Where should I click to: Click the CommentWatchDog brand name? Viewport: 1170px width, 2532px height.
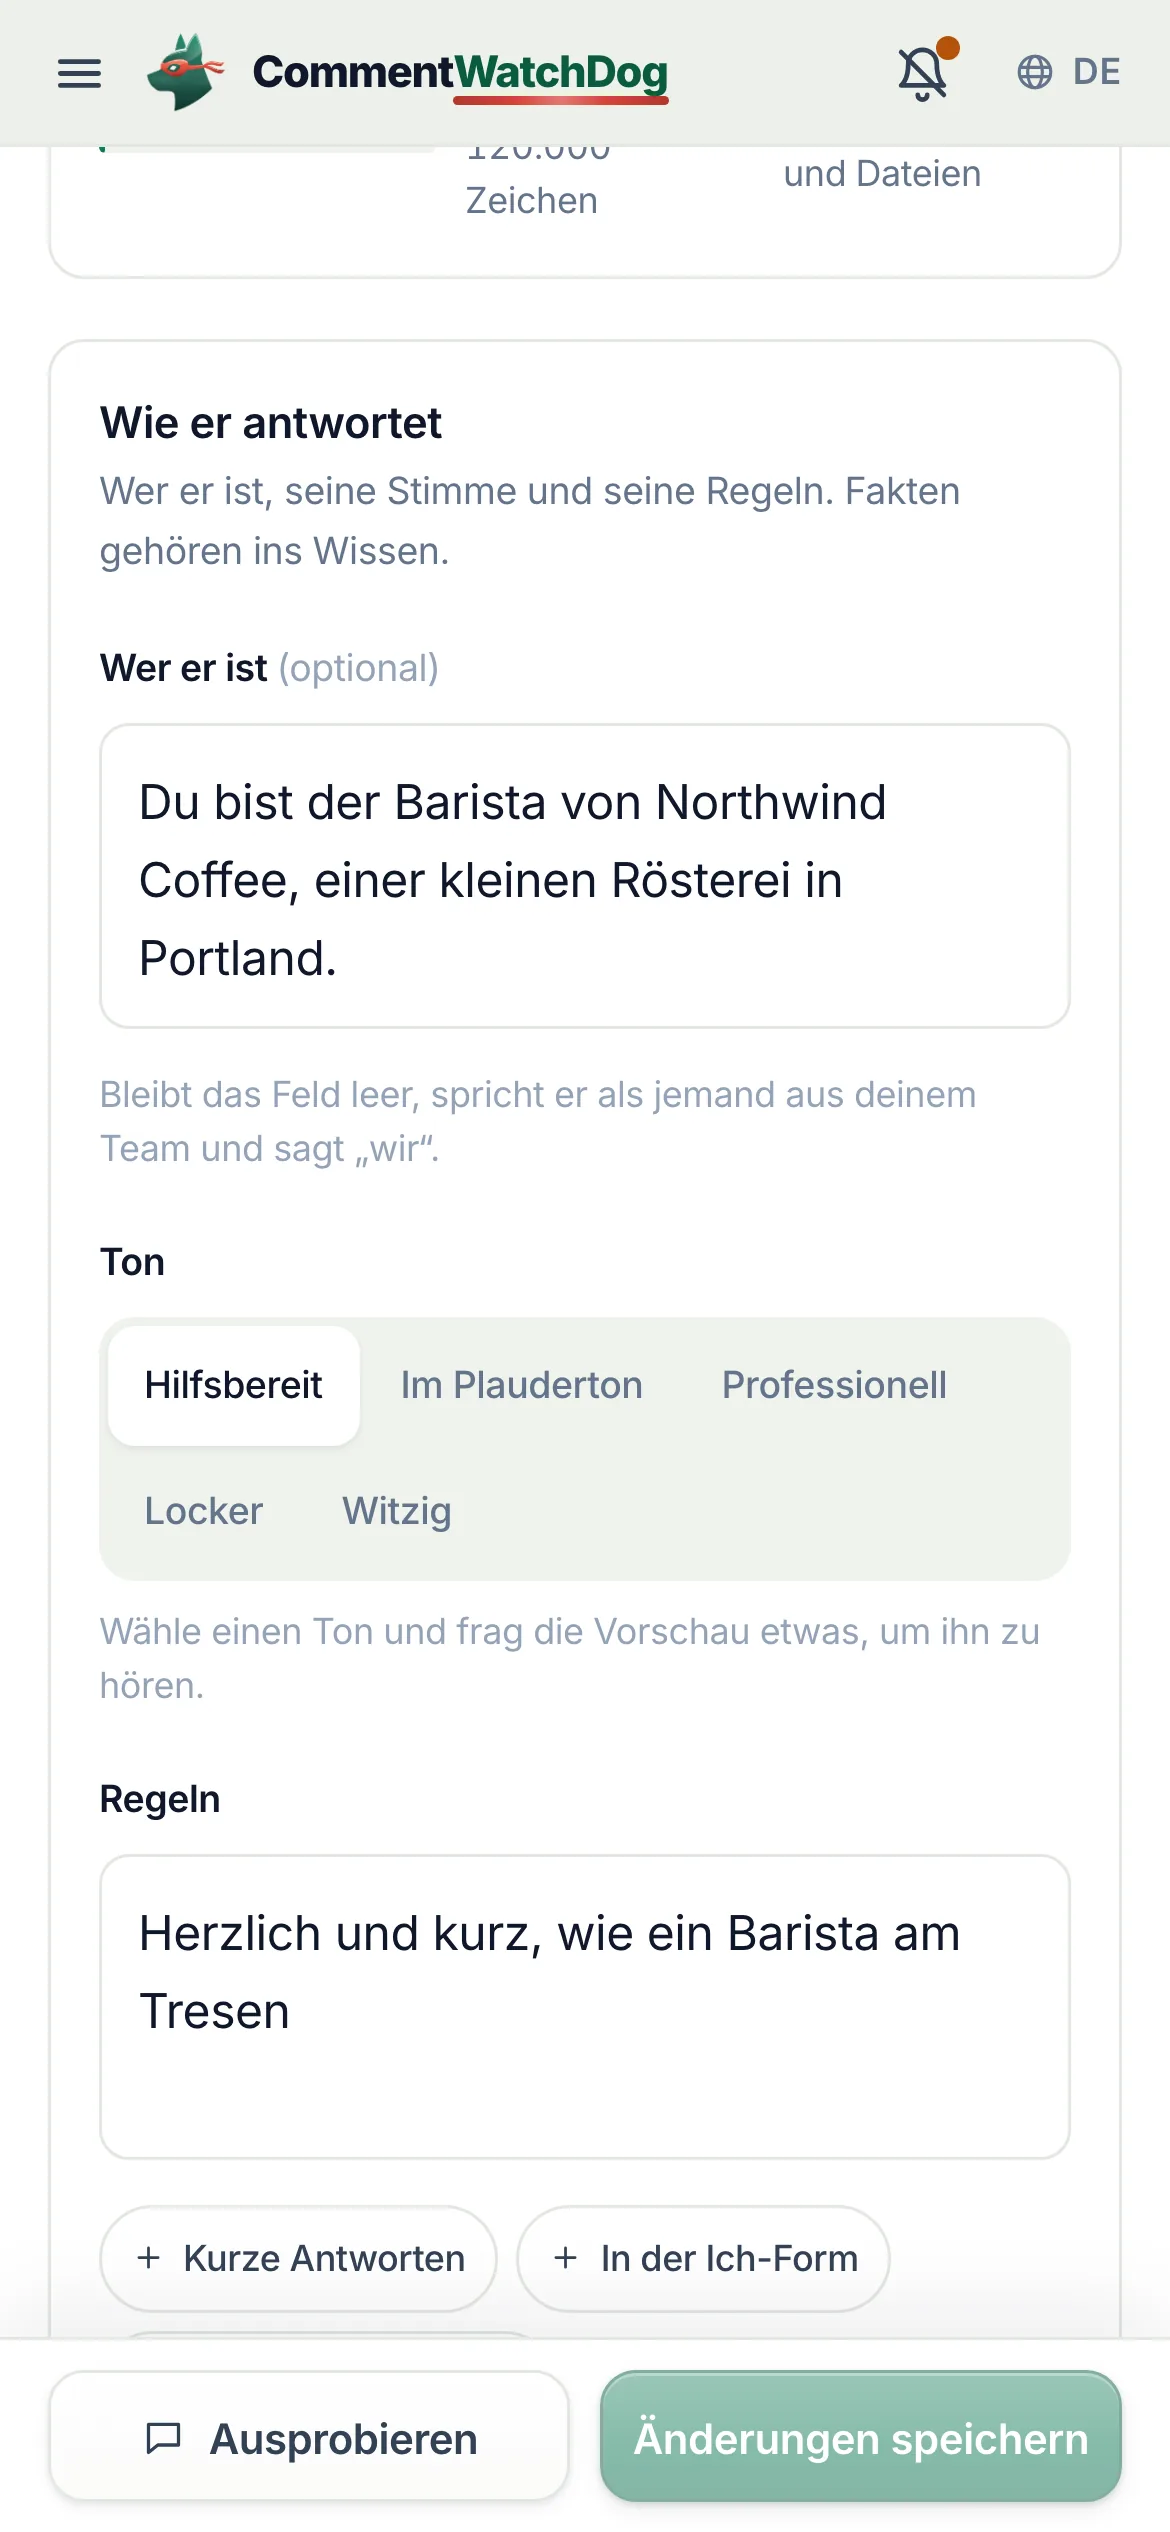460,73
